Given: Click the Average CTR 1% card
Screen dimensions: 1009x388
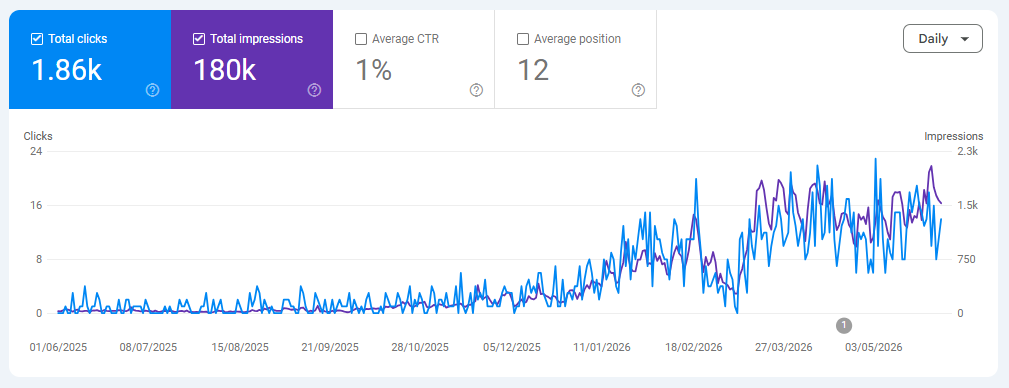Looking at the screenshot, I should tap(414, 59).
